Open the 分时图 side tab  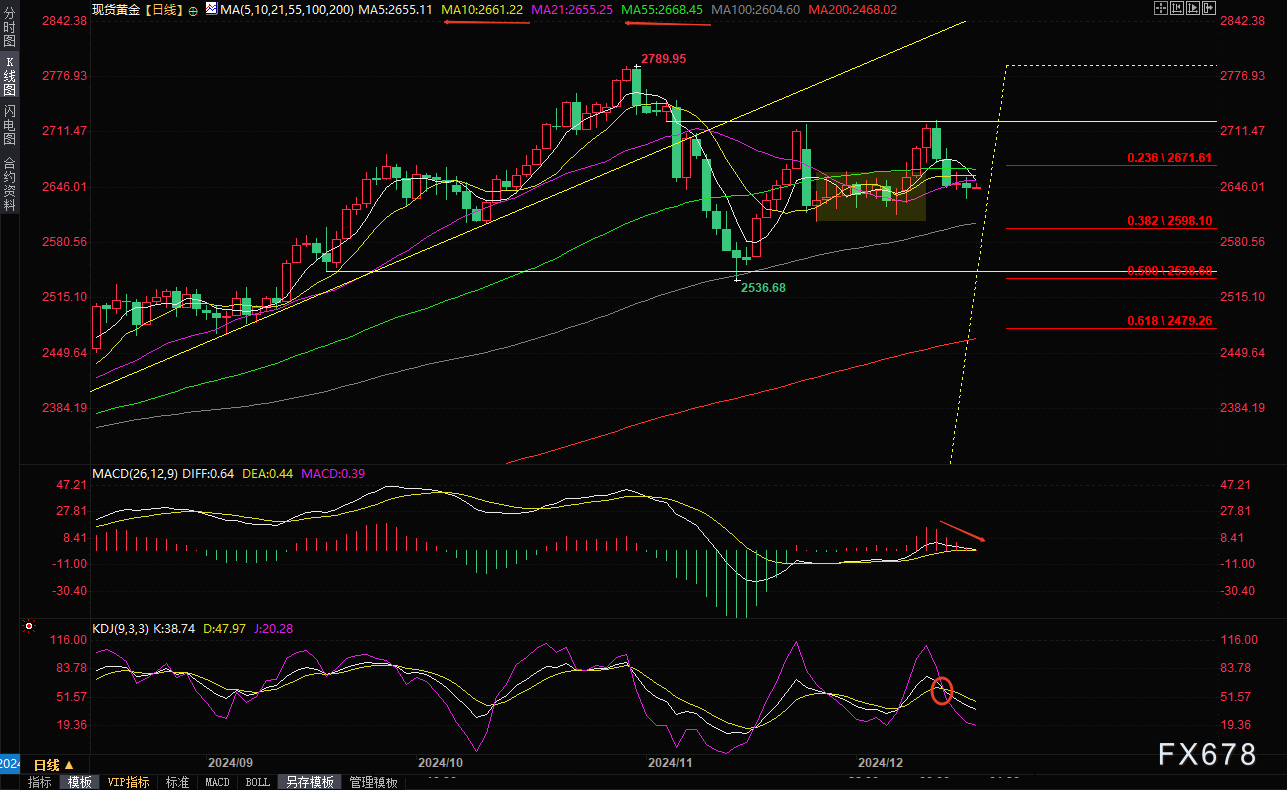click(9, 32)
